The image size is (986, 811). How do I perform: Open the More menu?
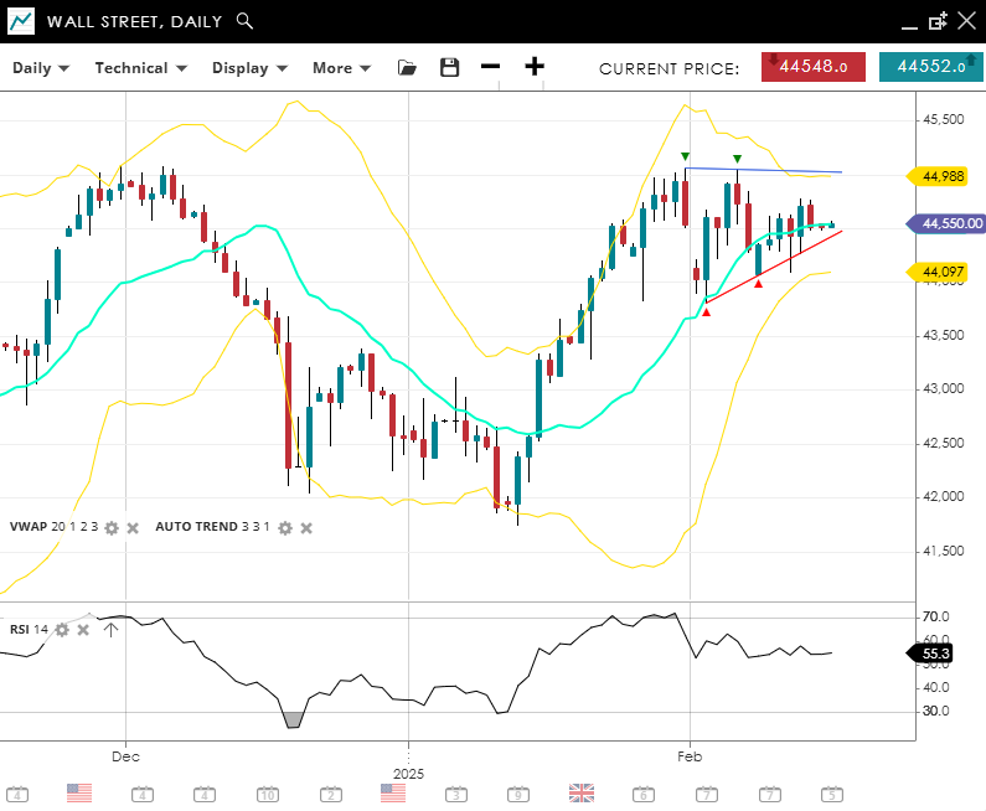point(341,68)
